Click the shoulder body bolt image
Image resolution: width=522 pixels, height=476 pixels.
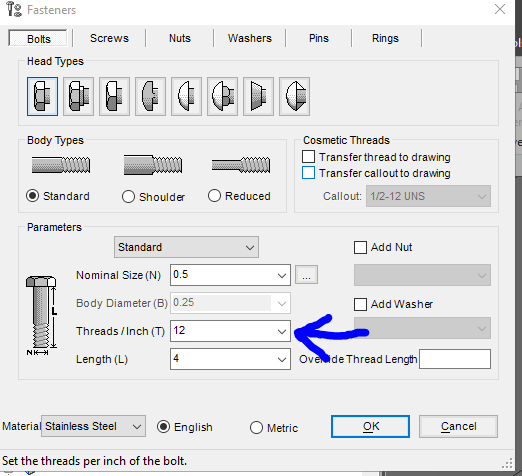coord(153,165)
